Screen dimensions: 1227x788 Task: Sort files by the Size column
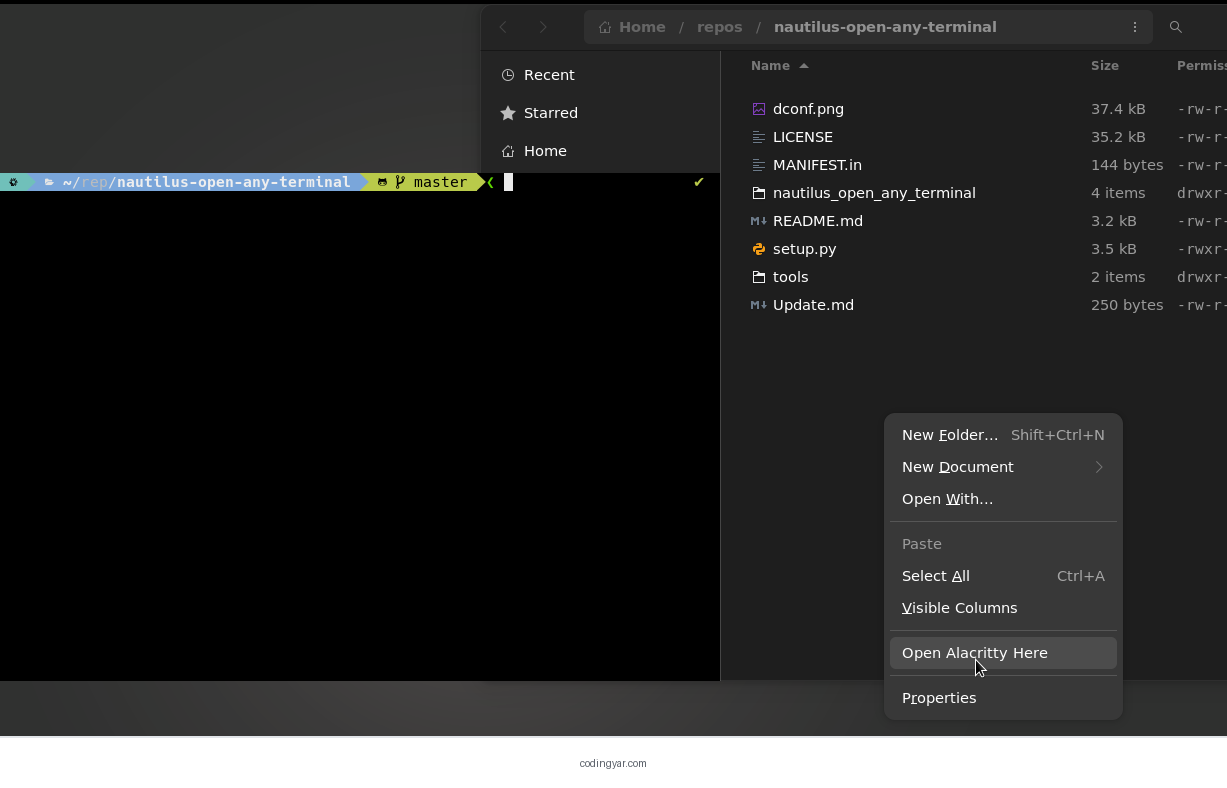pyautogui.click(x=1105, y=66)
